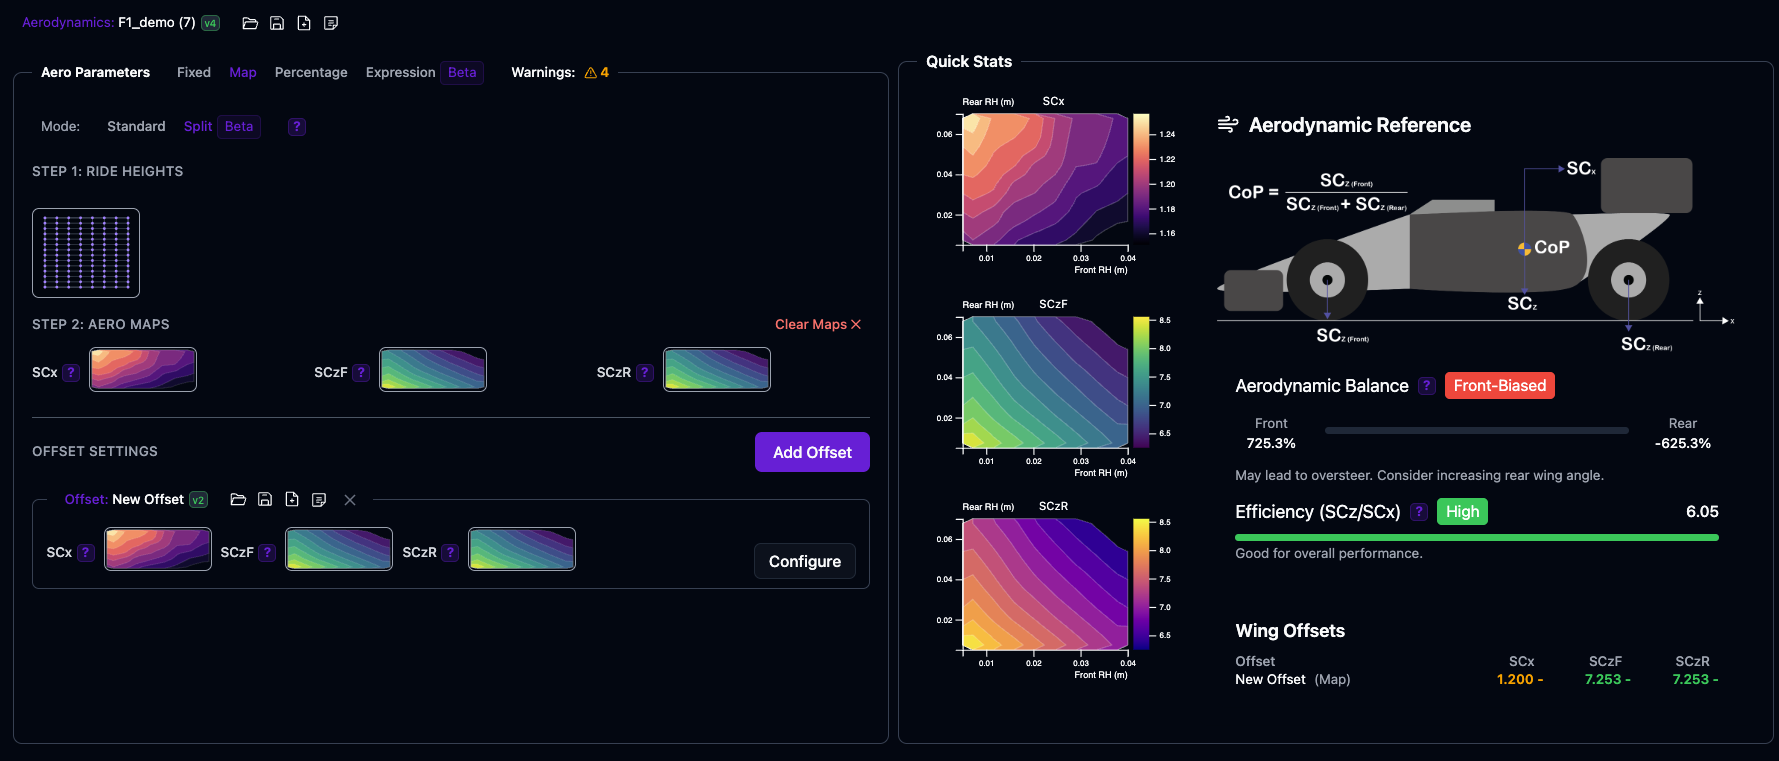Create a new aerodynamics file beside F1_demo
The image size is (1779, 761).
tap(304, 23)
